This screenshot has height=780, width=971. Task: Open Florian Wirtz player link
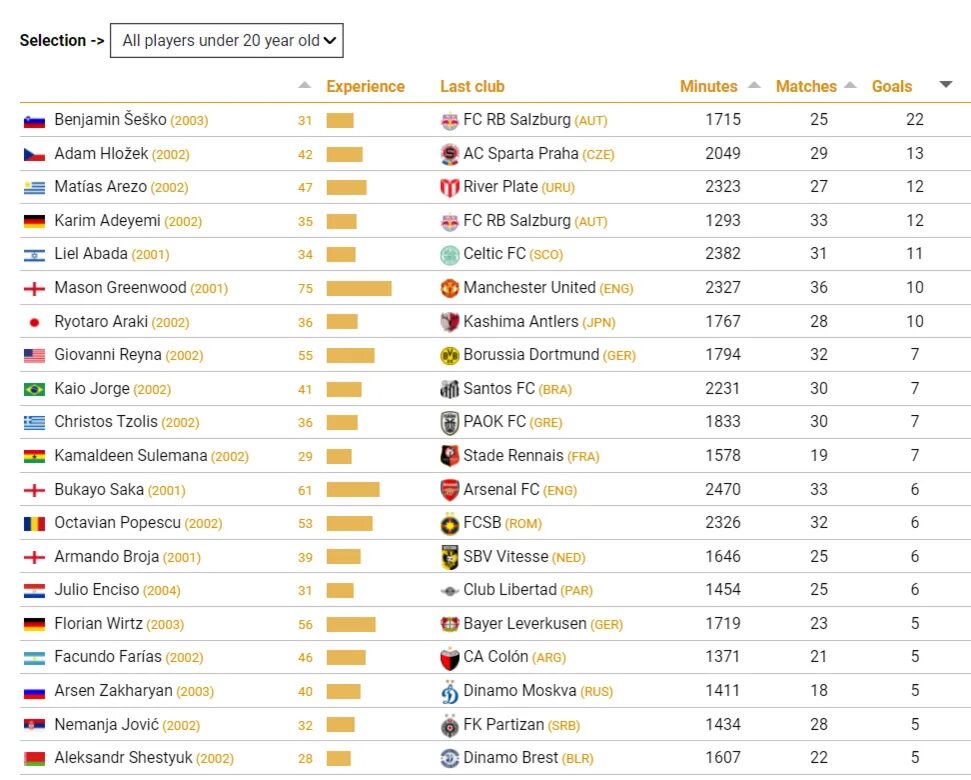coord(98,624)
